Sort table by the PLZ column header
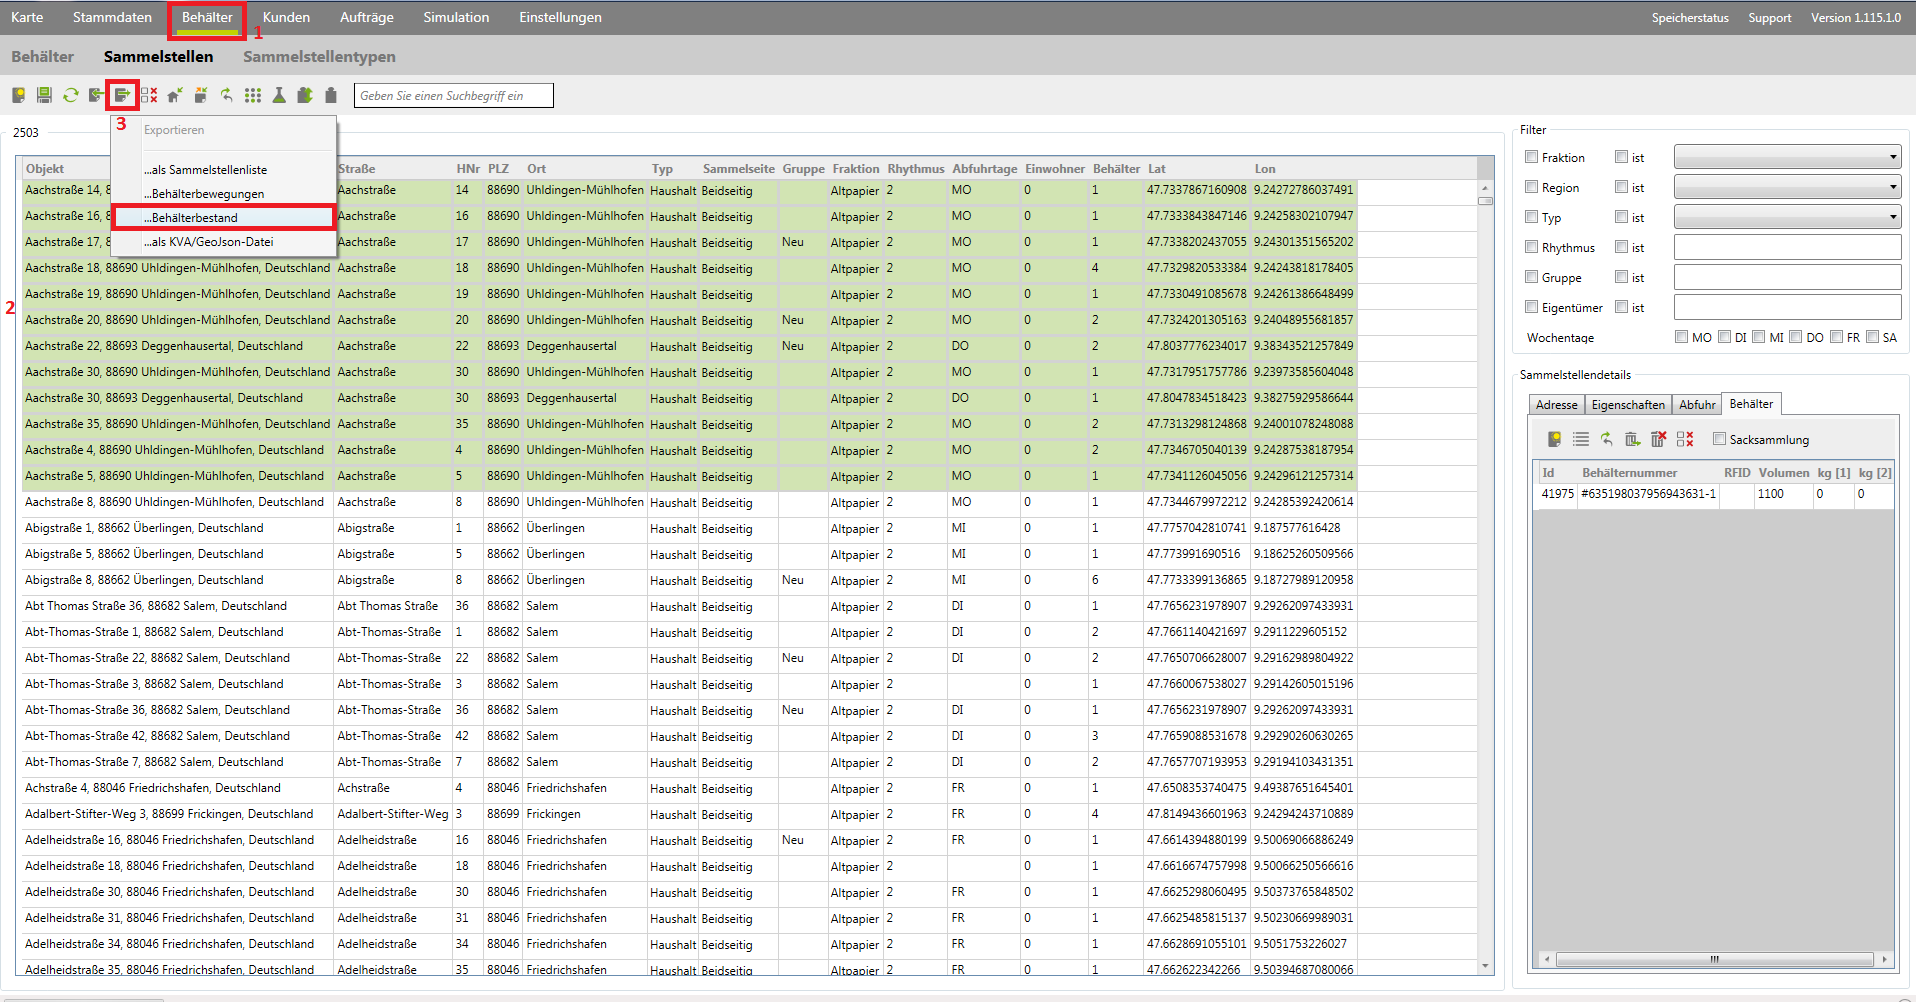Viewport: 1916px width, 1002px height. tap(498, 169)
